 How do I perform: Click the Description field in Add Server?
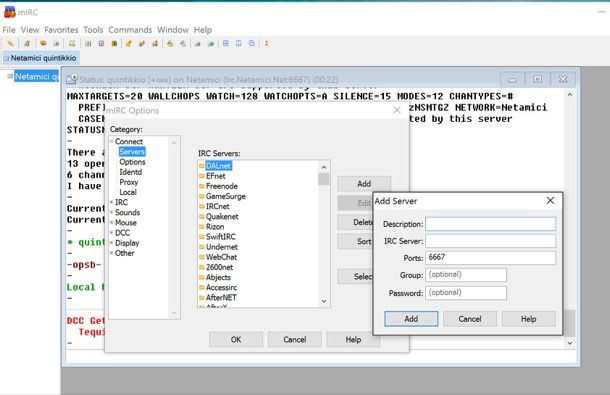point(491,224)
